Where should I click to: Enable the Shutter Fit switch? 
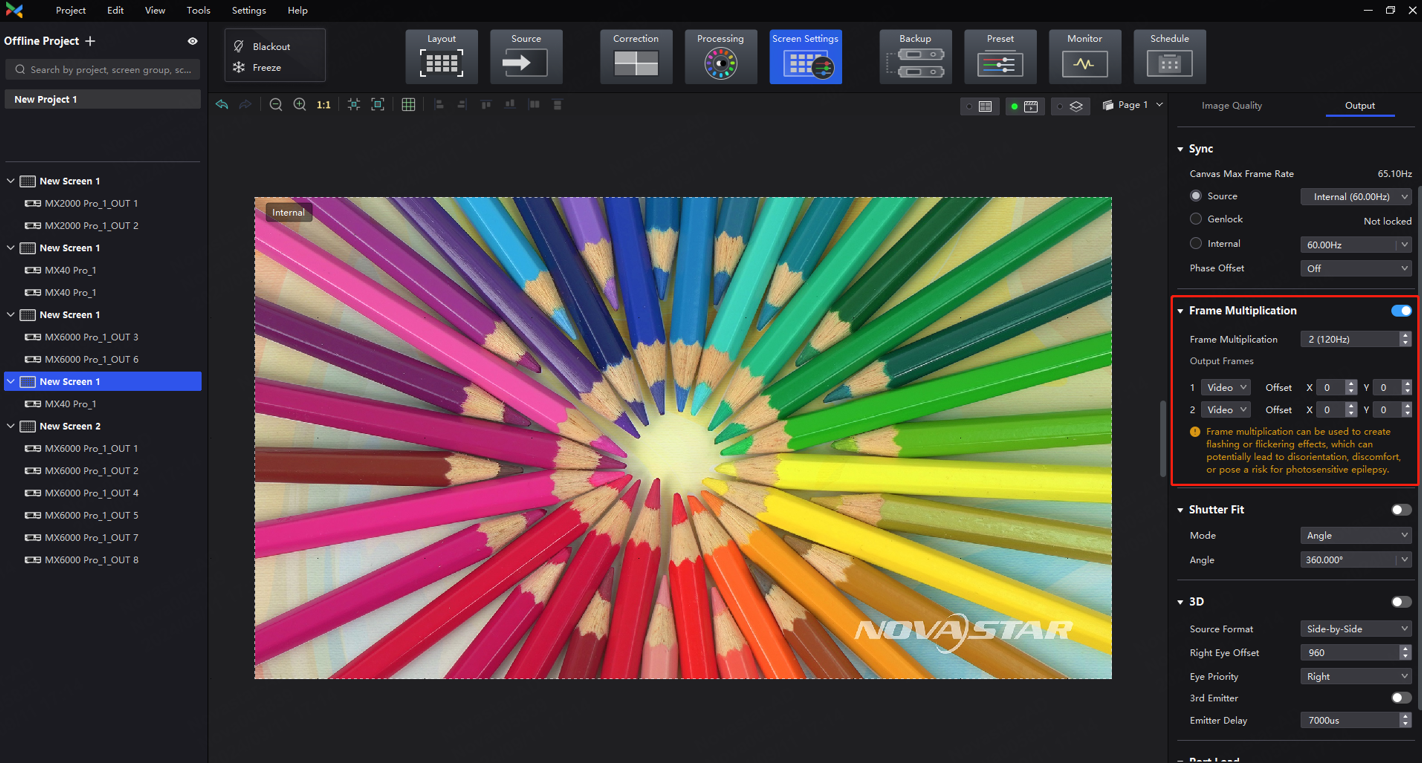1401,510
